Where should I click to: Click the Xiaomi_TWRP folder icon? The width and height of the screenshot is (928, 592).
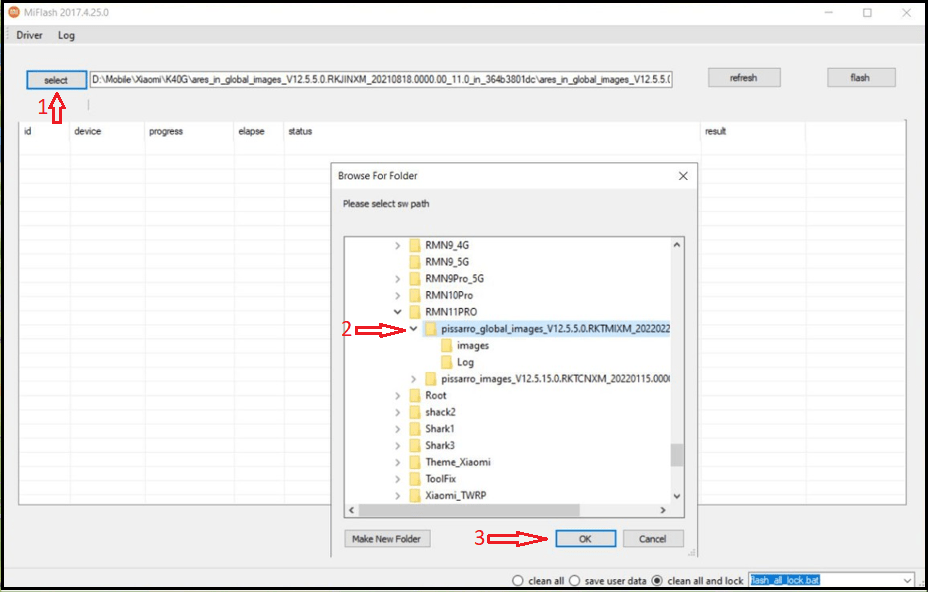pos(415,495)
